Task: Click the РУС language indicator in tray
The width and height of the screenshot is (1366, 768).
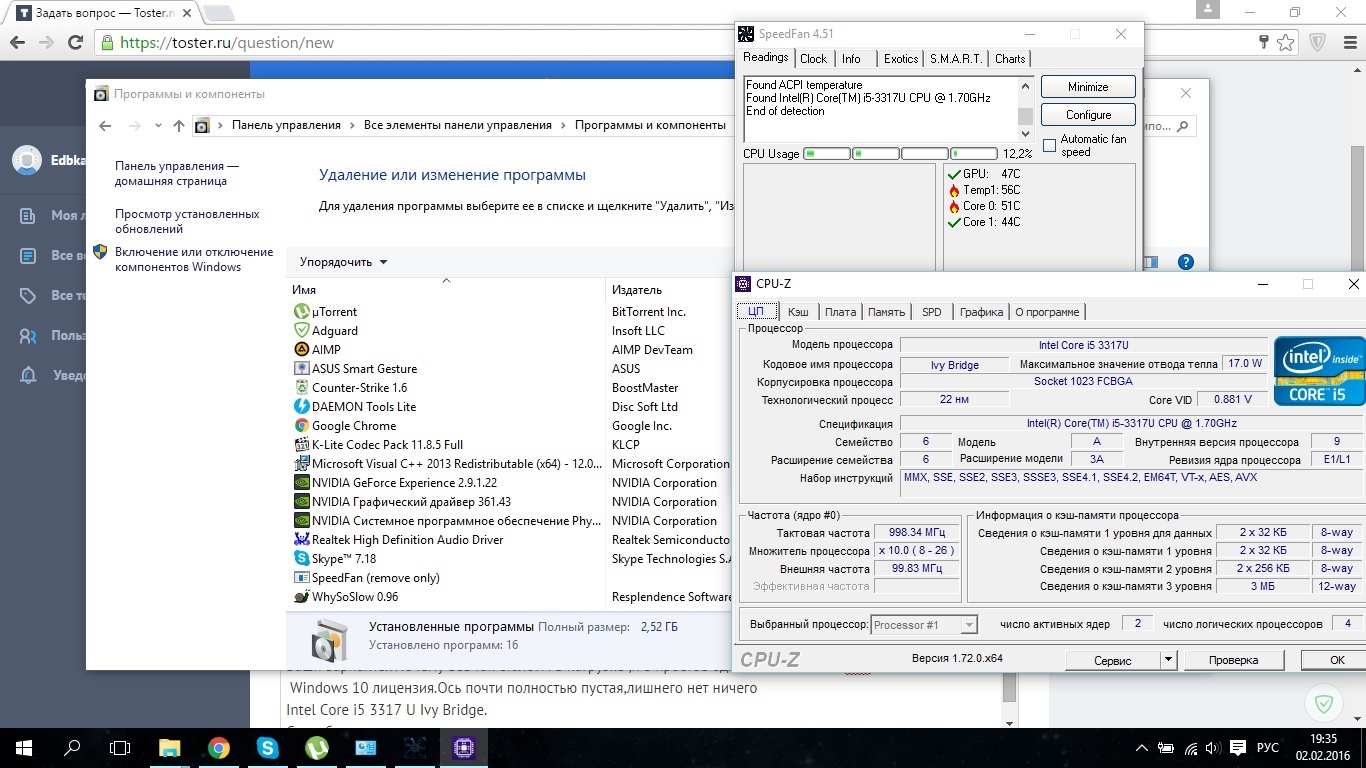Action: pyautogui.click(x=1268, y=748)
